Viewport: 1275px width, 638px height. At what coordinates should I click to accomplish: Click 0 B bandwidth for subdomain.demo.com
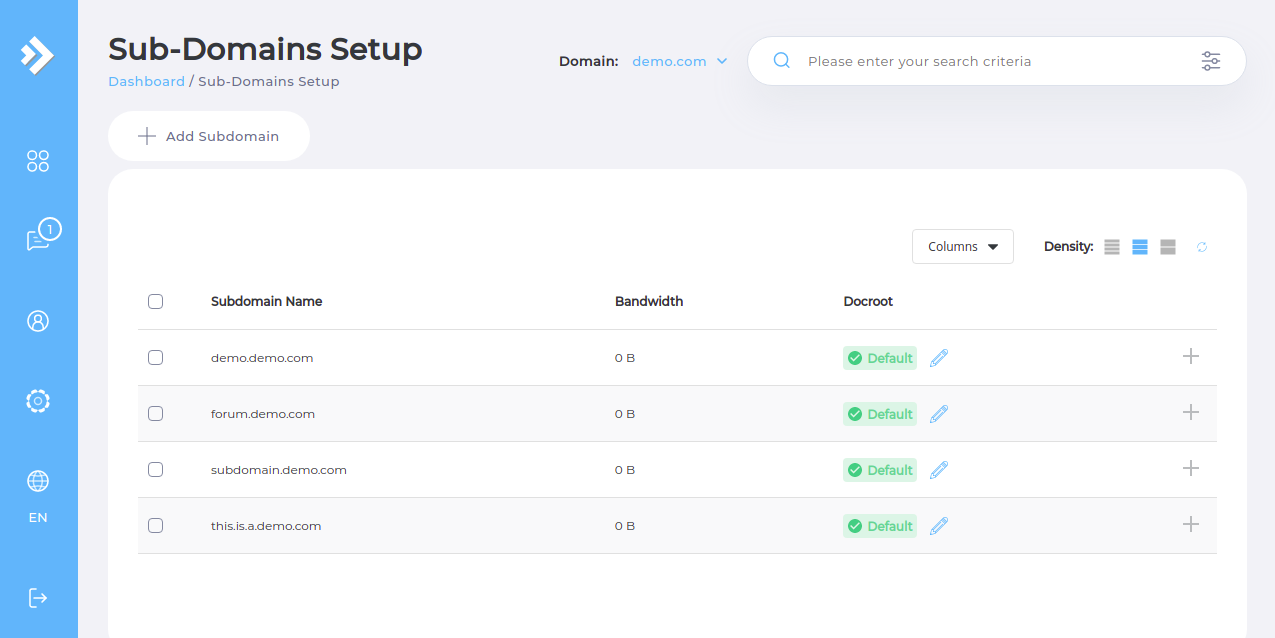[x=625, y=470]
